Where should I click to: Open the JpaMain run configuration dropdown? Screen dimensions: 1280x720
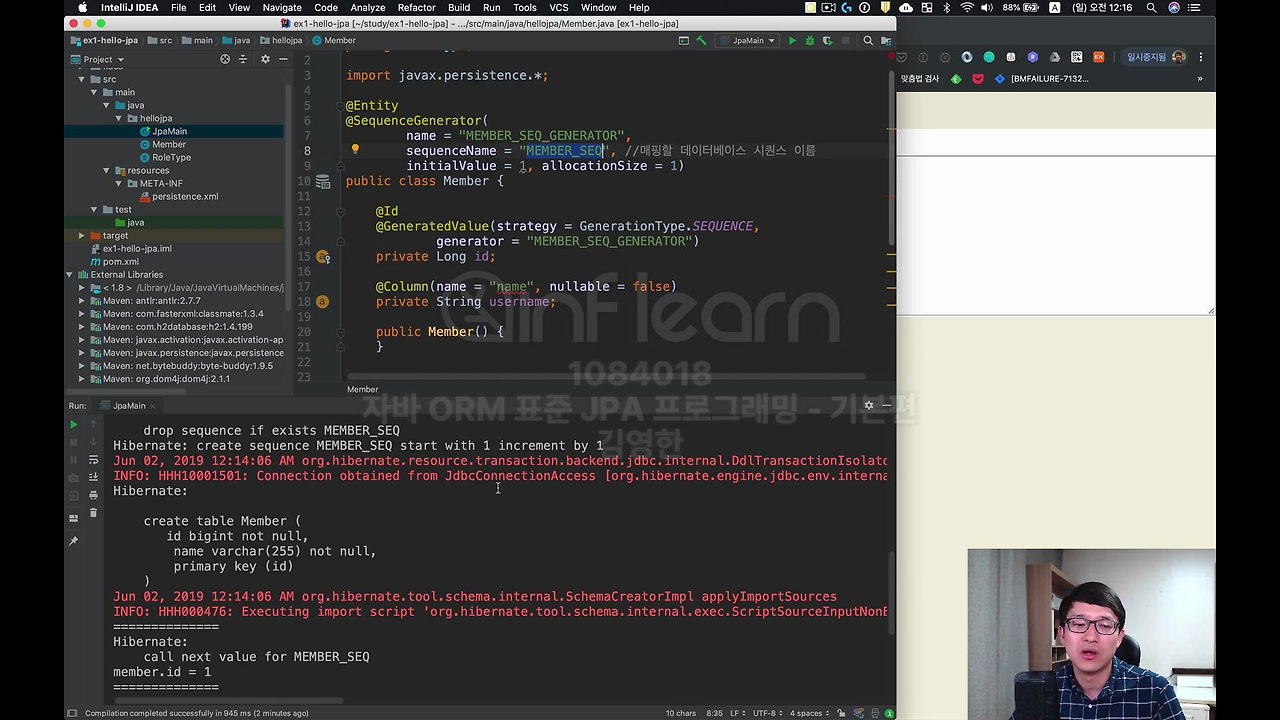pyautogui.click(x=748, y=41)
